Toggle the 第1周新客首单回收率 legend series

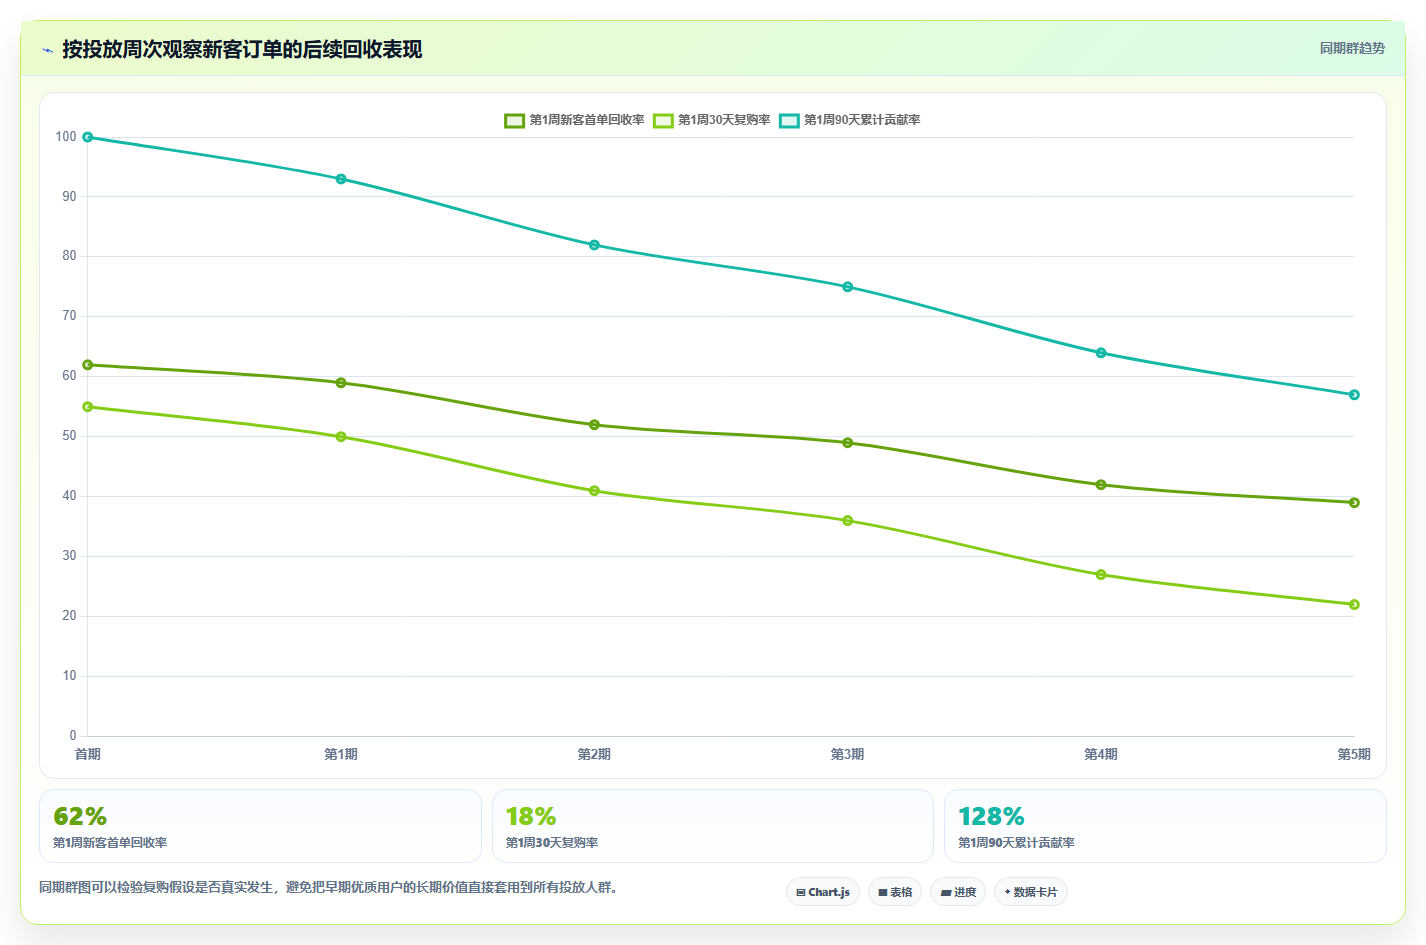click(x=575, y=120)
